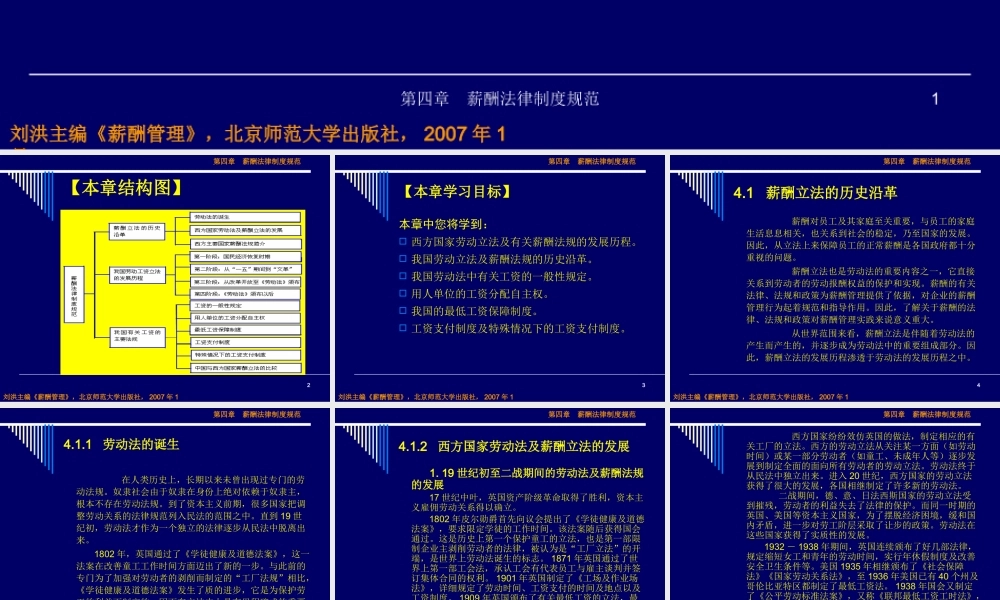
Task: Click paragraph starting 在人类历史上,长期以来
Action: (191, 509)
